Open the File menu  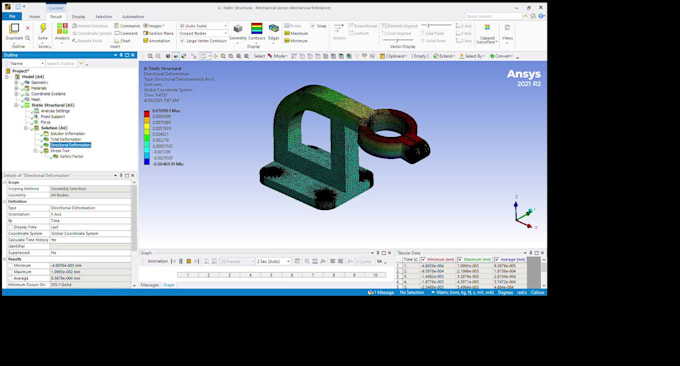12,16
